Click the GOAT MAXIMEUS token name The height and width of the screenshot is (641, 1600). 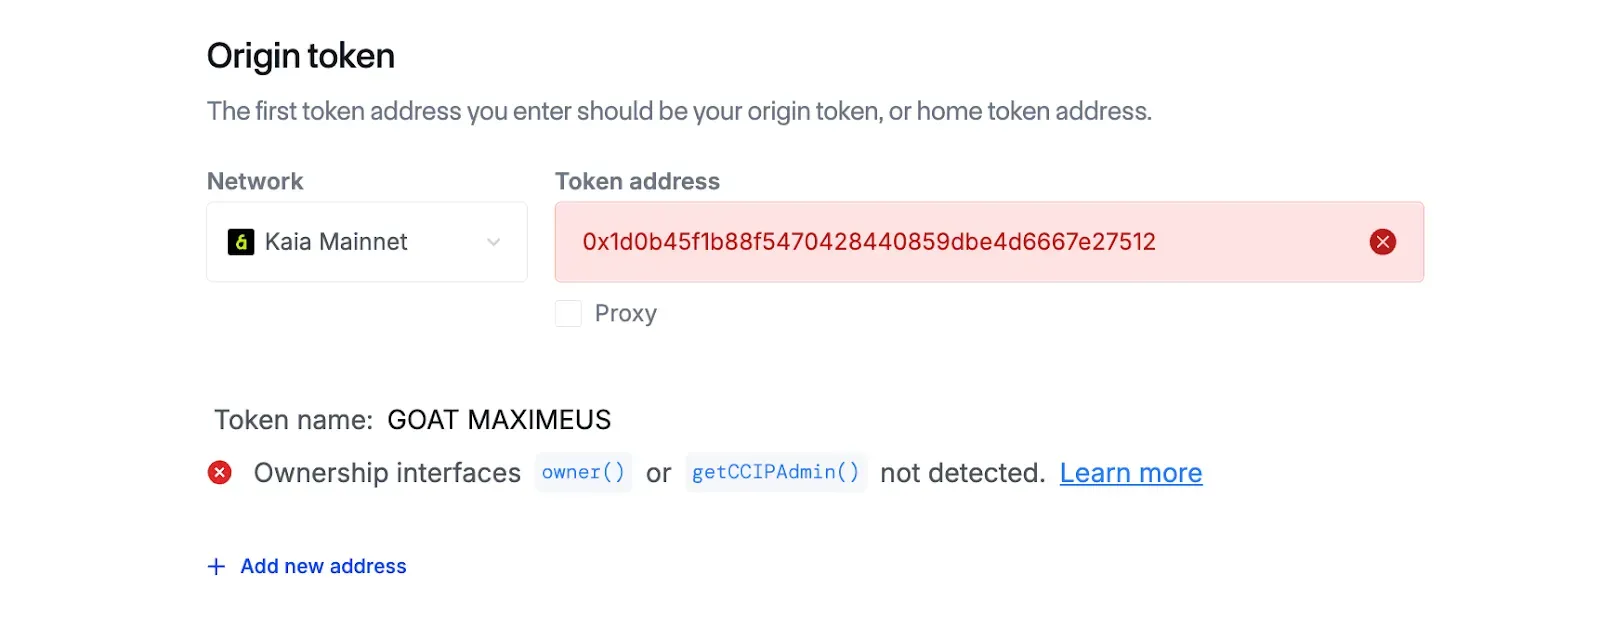click(499, 420)
